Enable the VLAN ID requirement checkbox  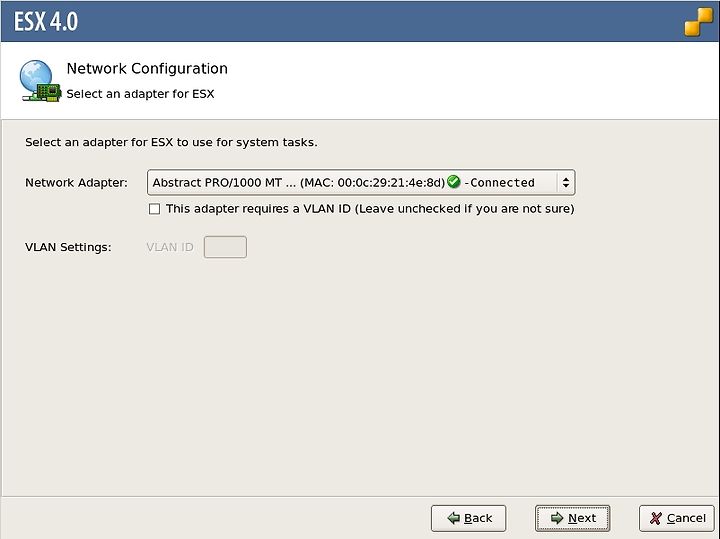154,209
